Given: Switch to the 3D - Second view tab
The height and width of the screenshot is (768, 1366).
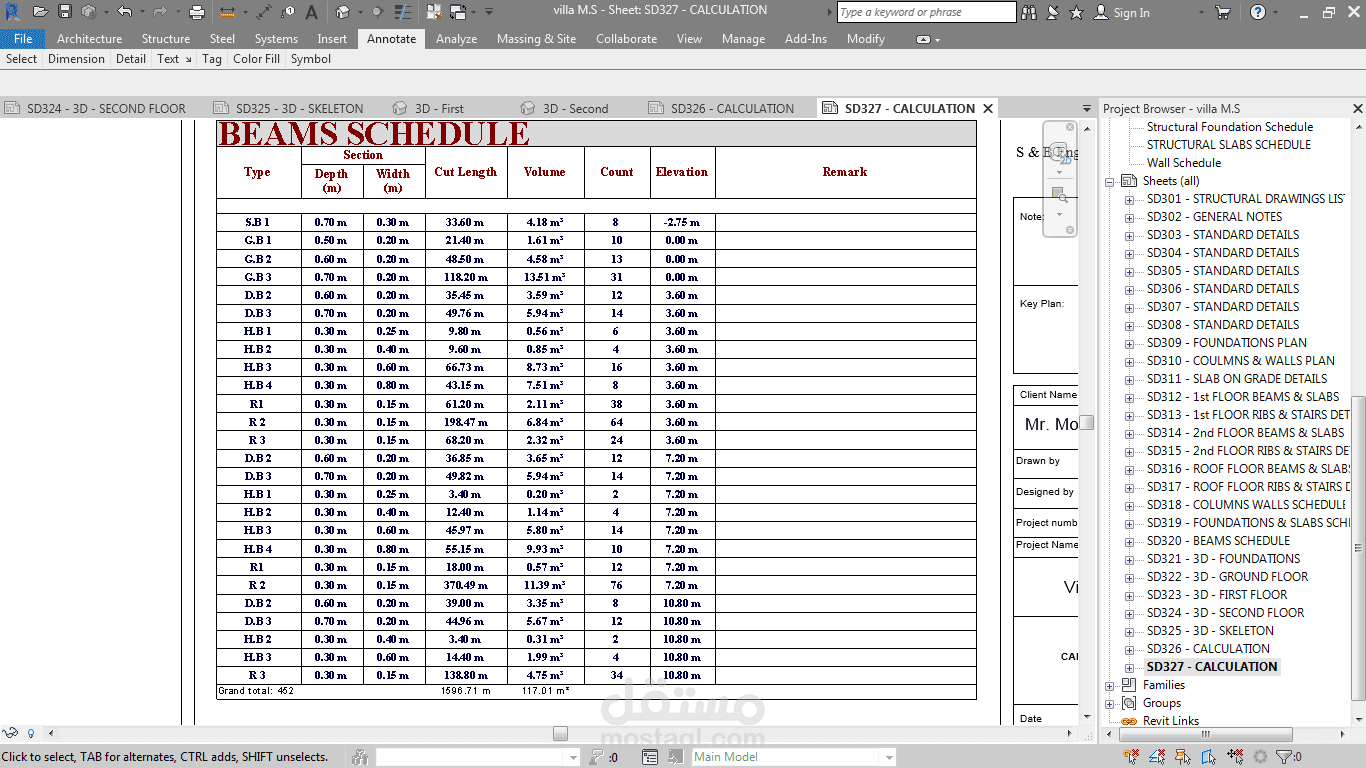Looking at the screenshot, I should click(564, 108).
